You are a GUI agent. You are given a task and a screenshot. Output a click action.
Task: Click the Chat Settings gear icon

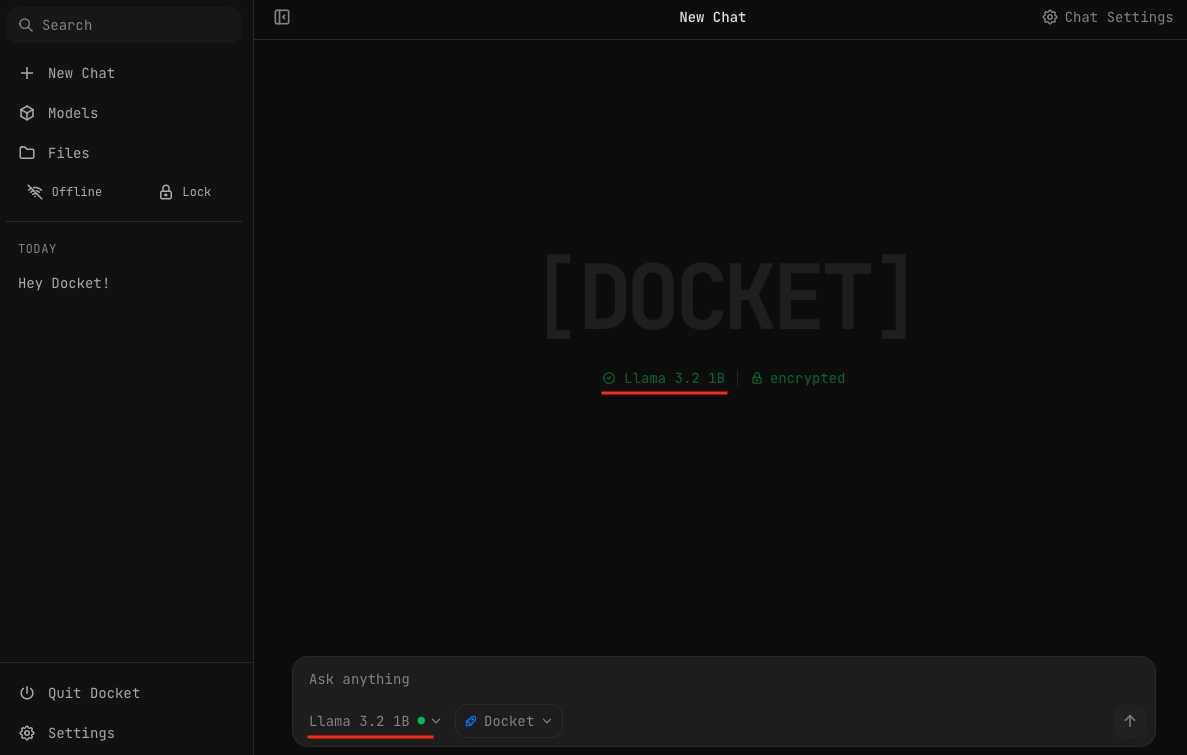click(x=1050, y=17)
